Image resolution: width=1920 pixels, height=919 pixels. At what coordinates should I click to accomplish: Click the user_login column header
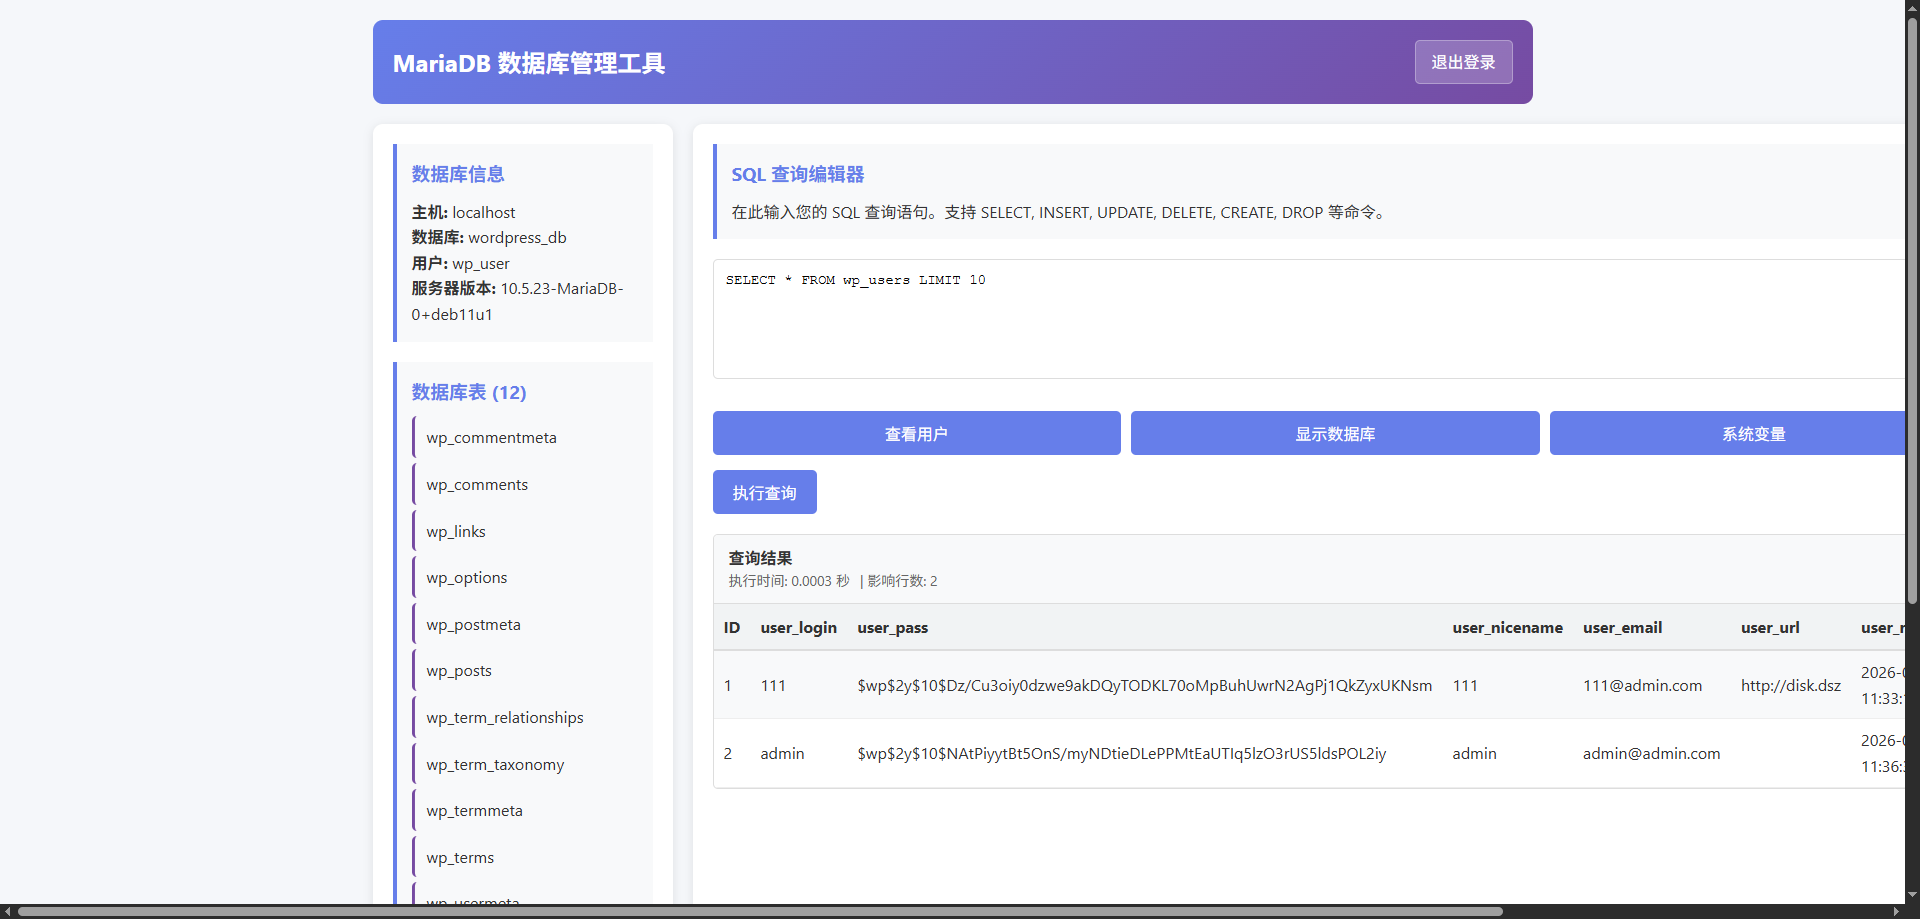798,628
